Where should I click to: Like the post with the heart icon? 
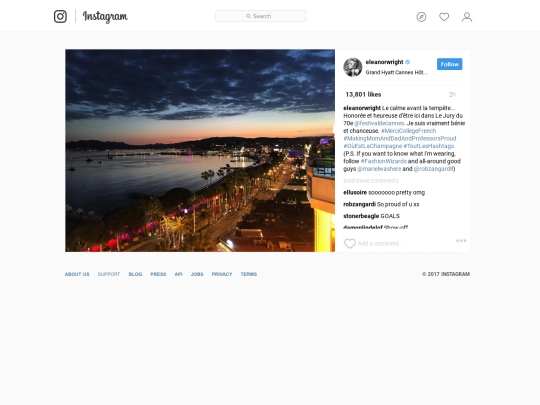point(350,243)
